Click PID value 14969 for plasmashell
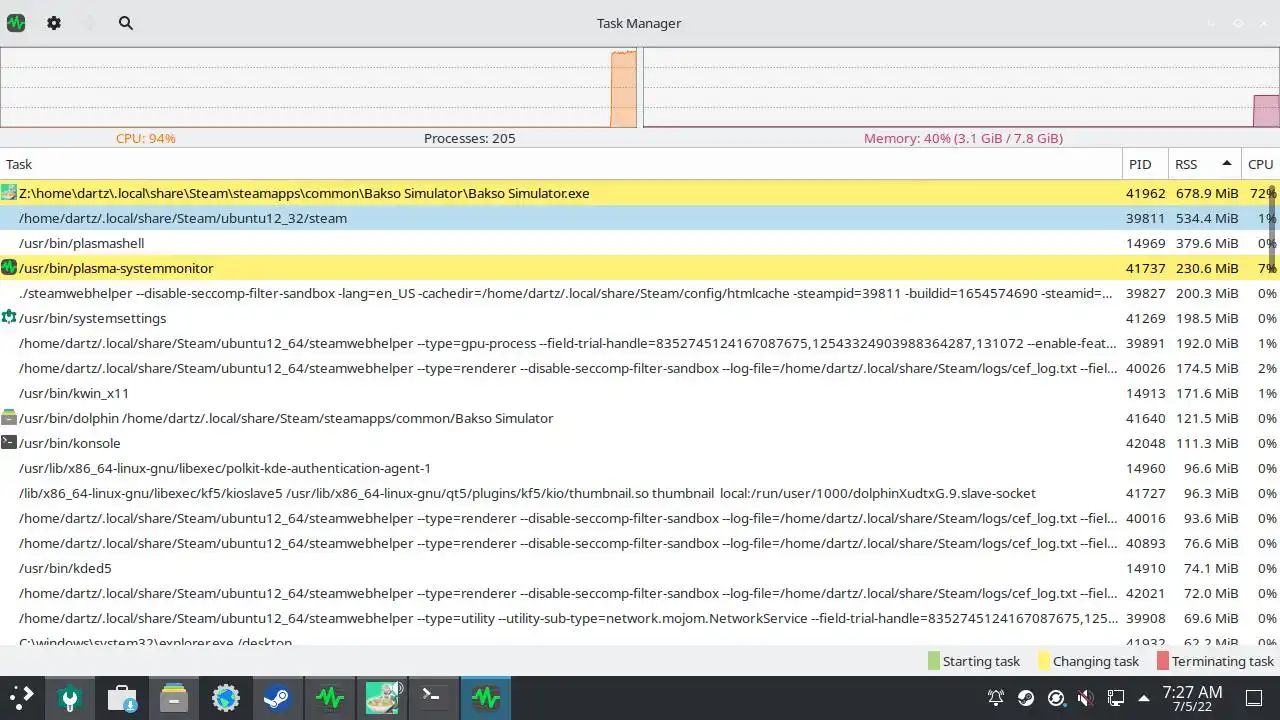The image size is (1280, 720). 1146,243
